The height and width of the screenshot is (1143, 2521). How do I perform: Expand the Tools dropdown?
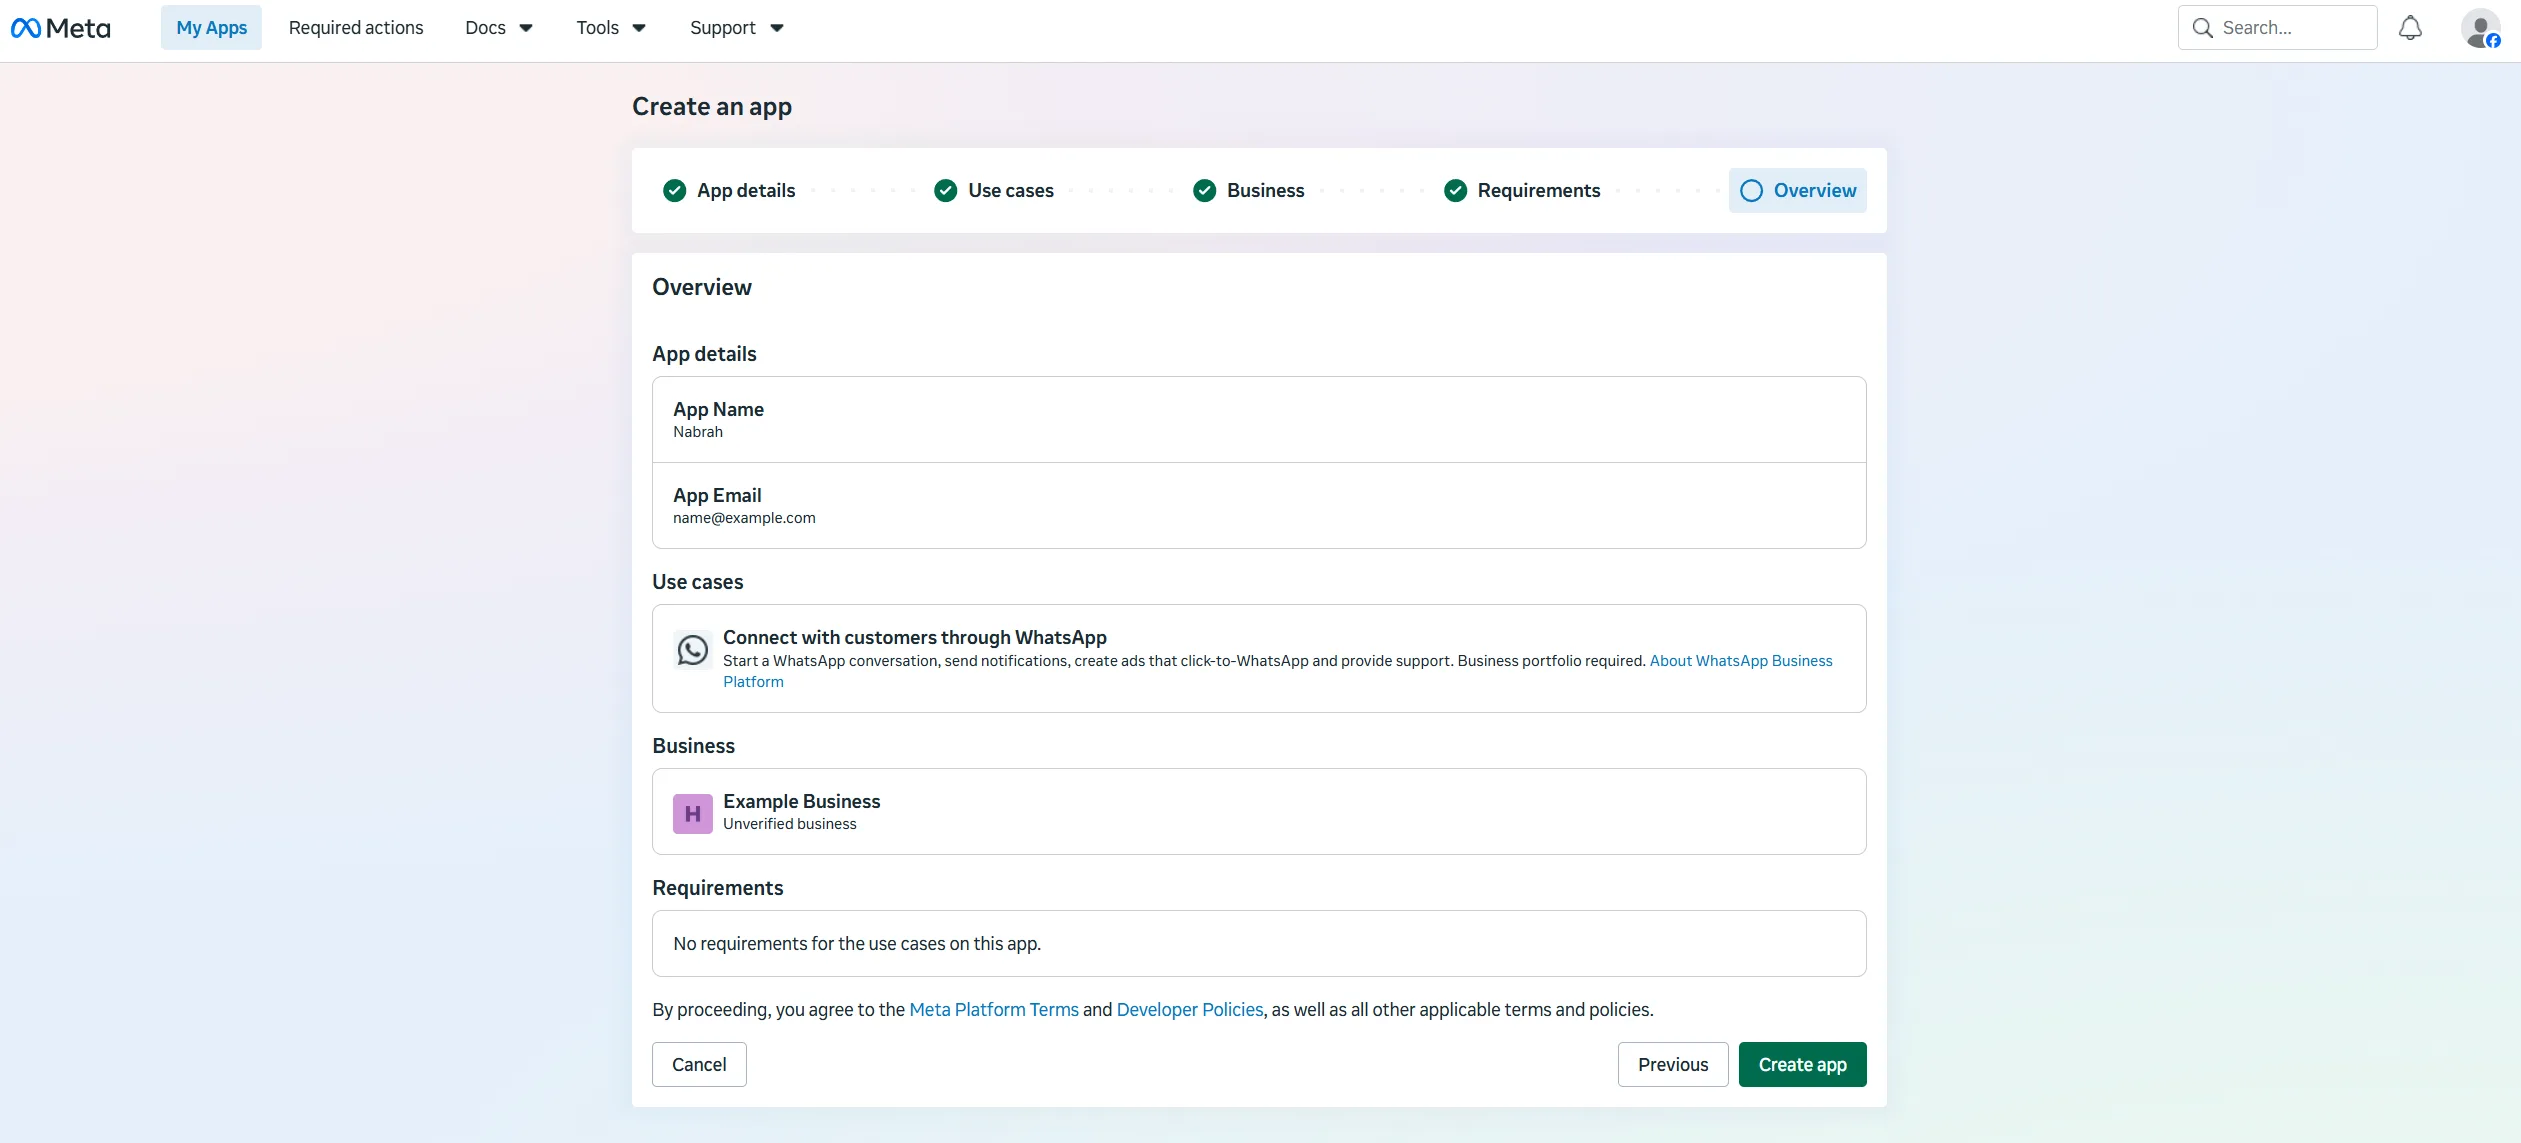(x=611, y=28)
